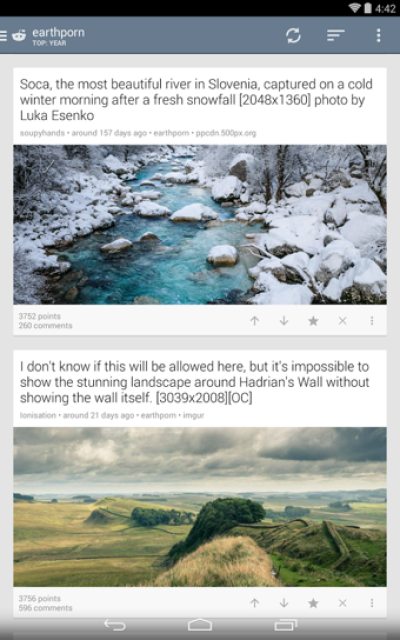This screenshot has height=640, width=400.
Task: Open the sort options icon
Action: 336,36
